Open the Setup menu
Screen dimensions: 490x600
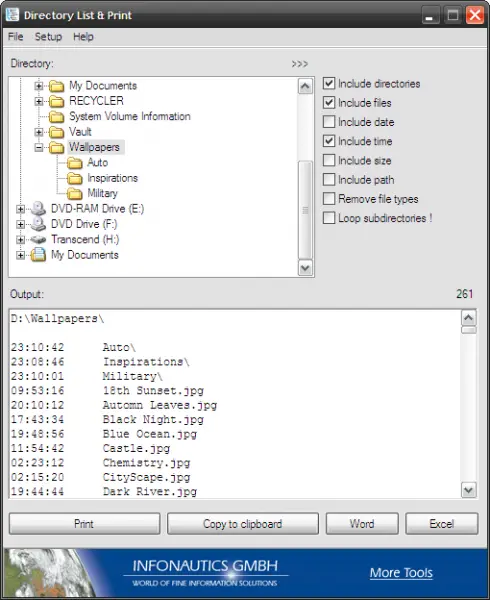(x=48, y=37)
